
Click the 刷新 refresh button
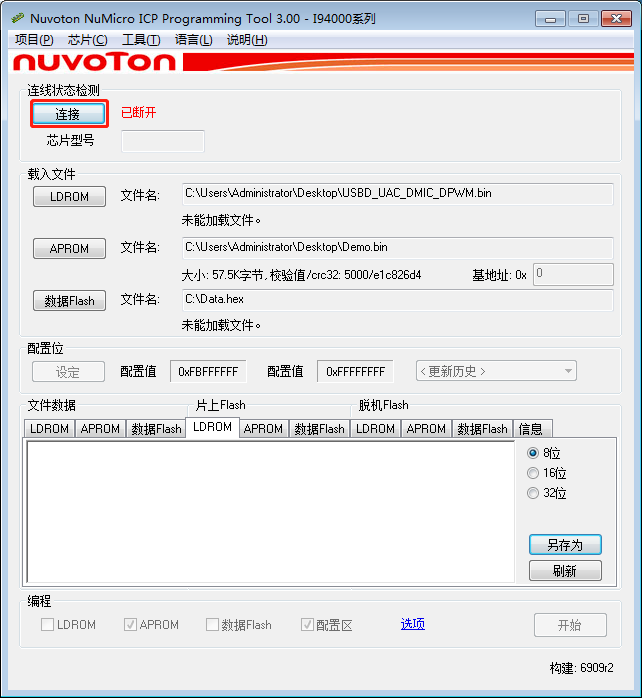pos(565,571)
